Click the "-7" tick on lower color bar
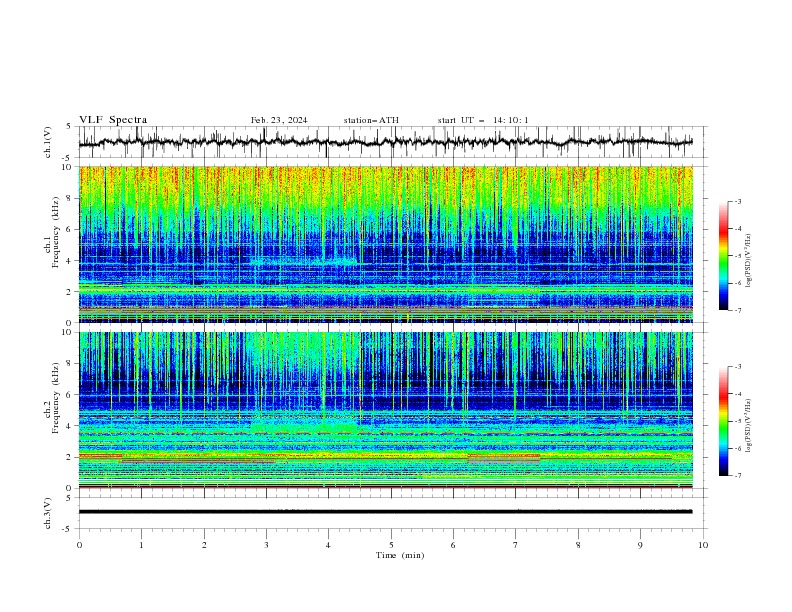792x612 pixels. point(738,476)
